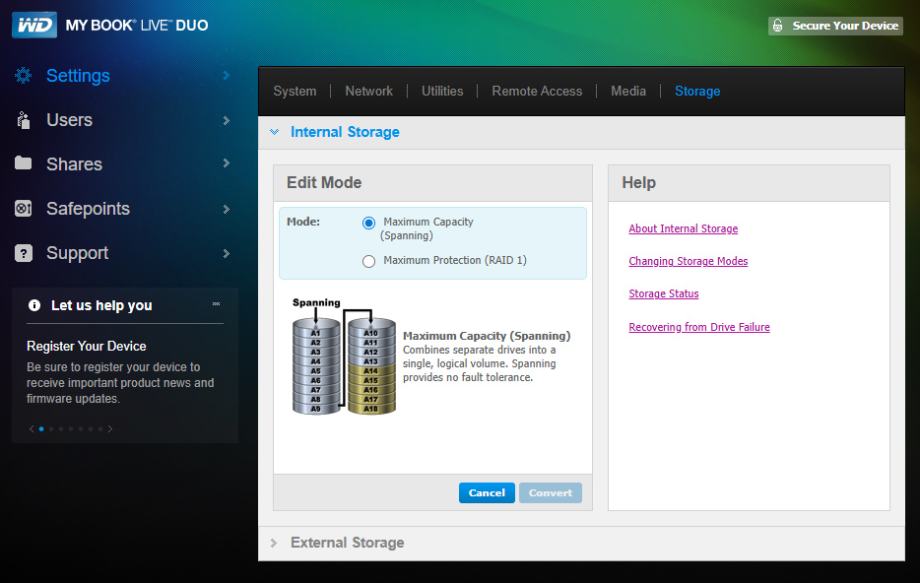The width and height of the screenshot is (920, 583).
Task: Open the Utilities tab
Action: click(x=442, y=91)
